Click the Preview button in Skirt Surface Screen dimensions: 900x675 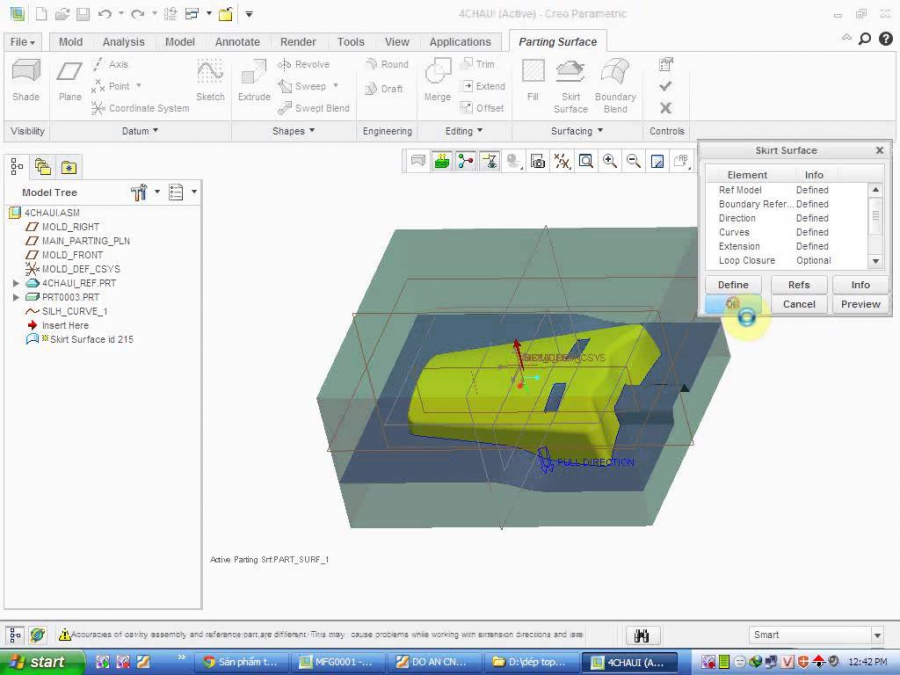pos(860,304)
